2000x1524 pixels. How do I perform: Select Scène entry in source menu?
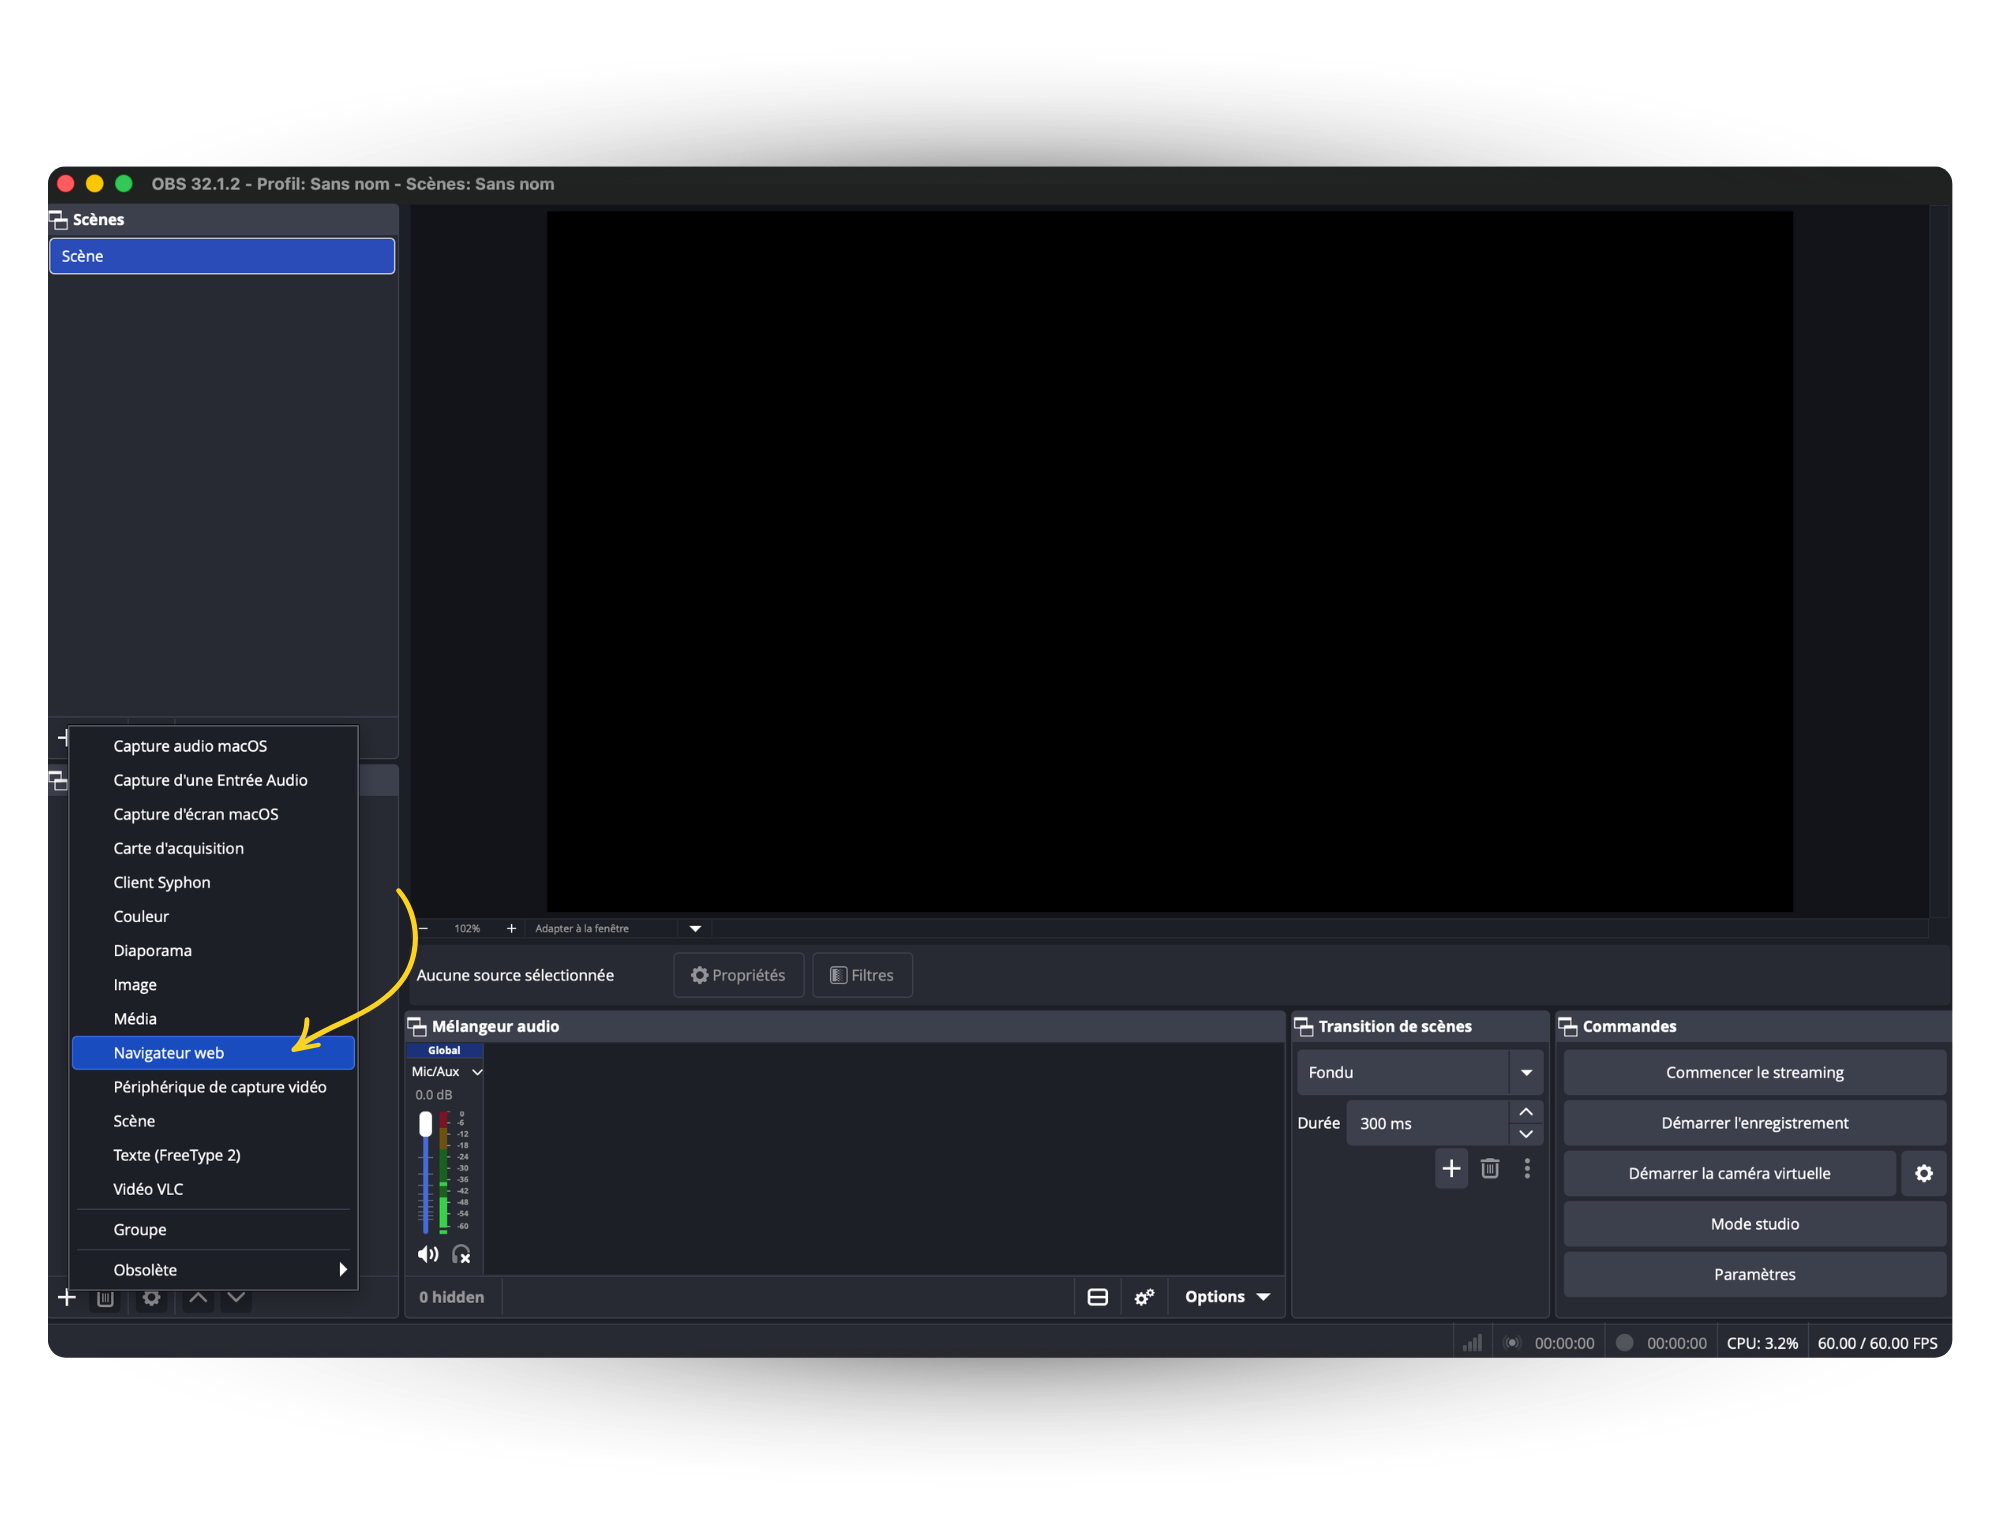pos(213,1121)
